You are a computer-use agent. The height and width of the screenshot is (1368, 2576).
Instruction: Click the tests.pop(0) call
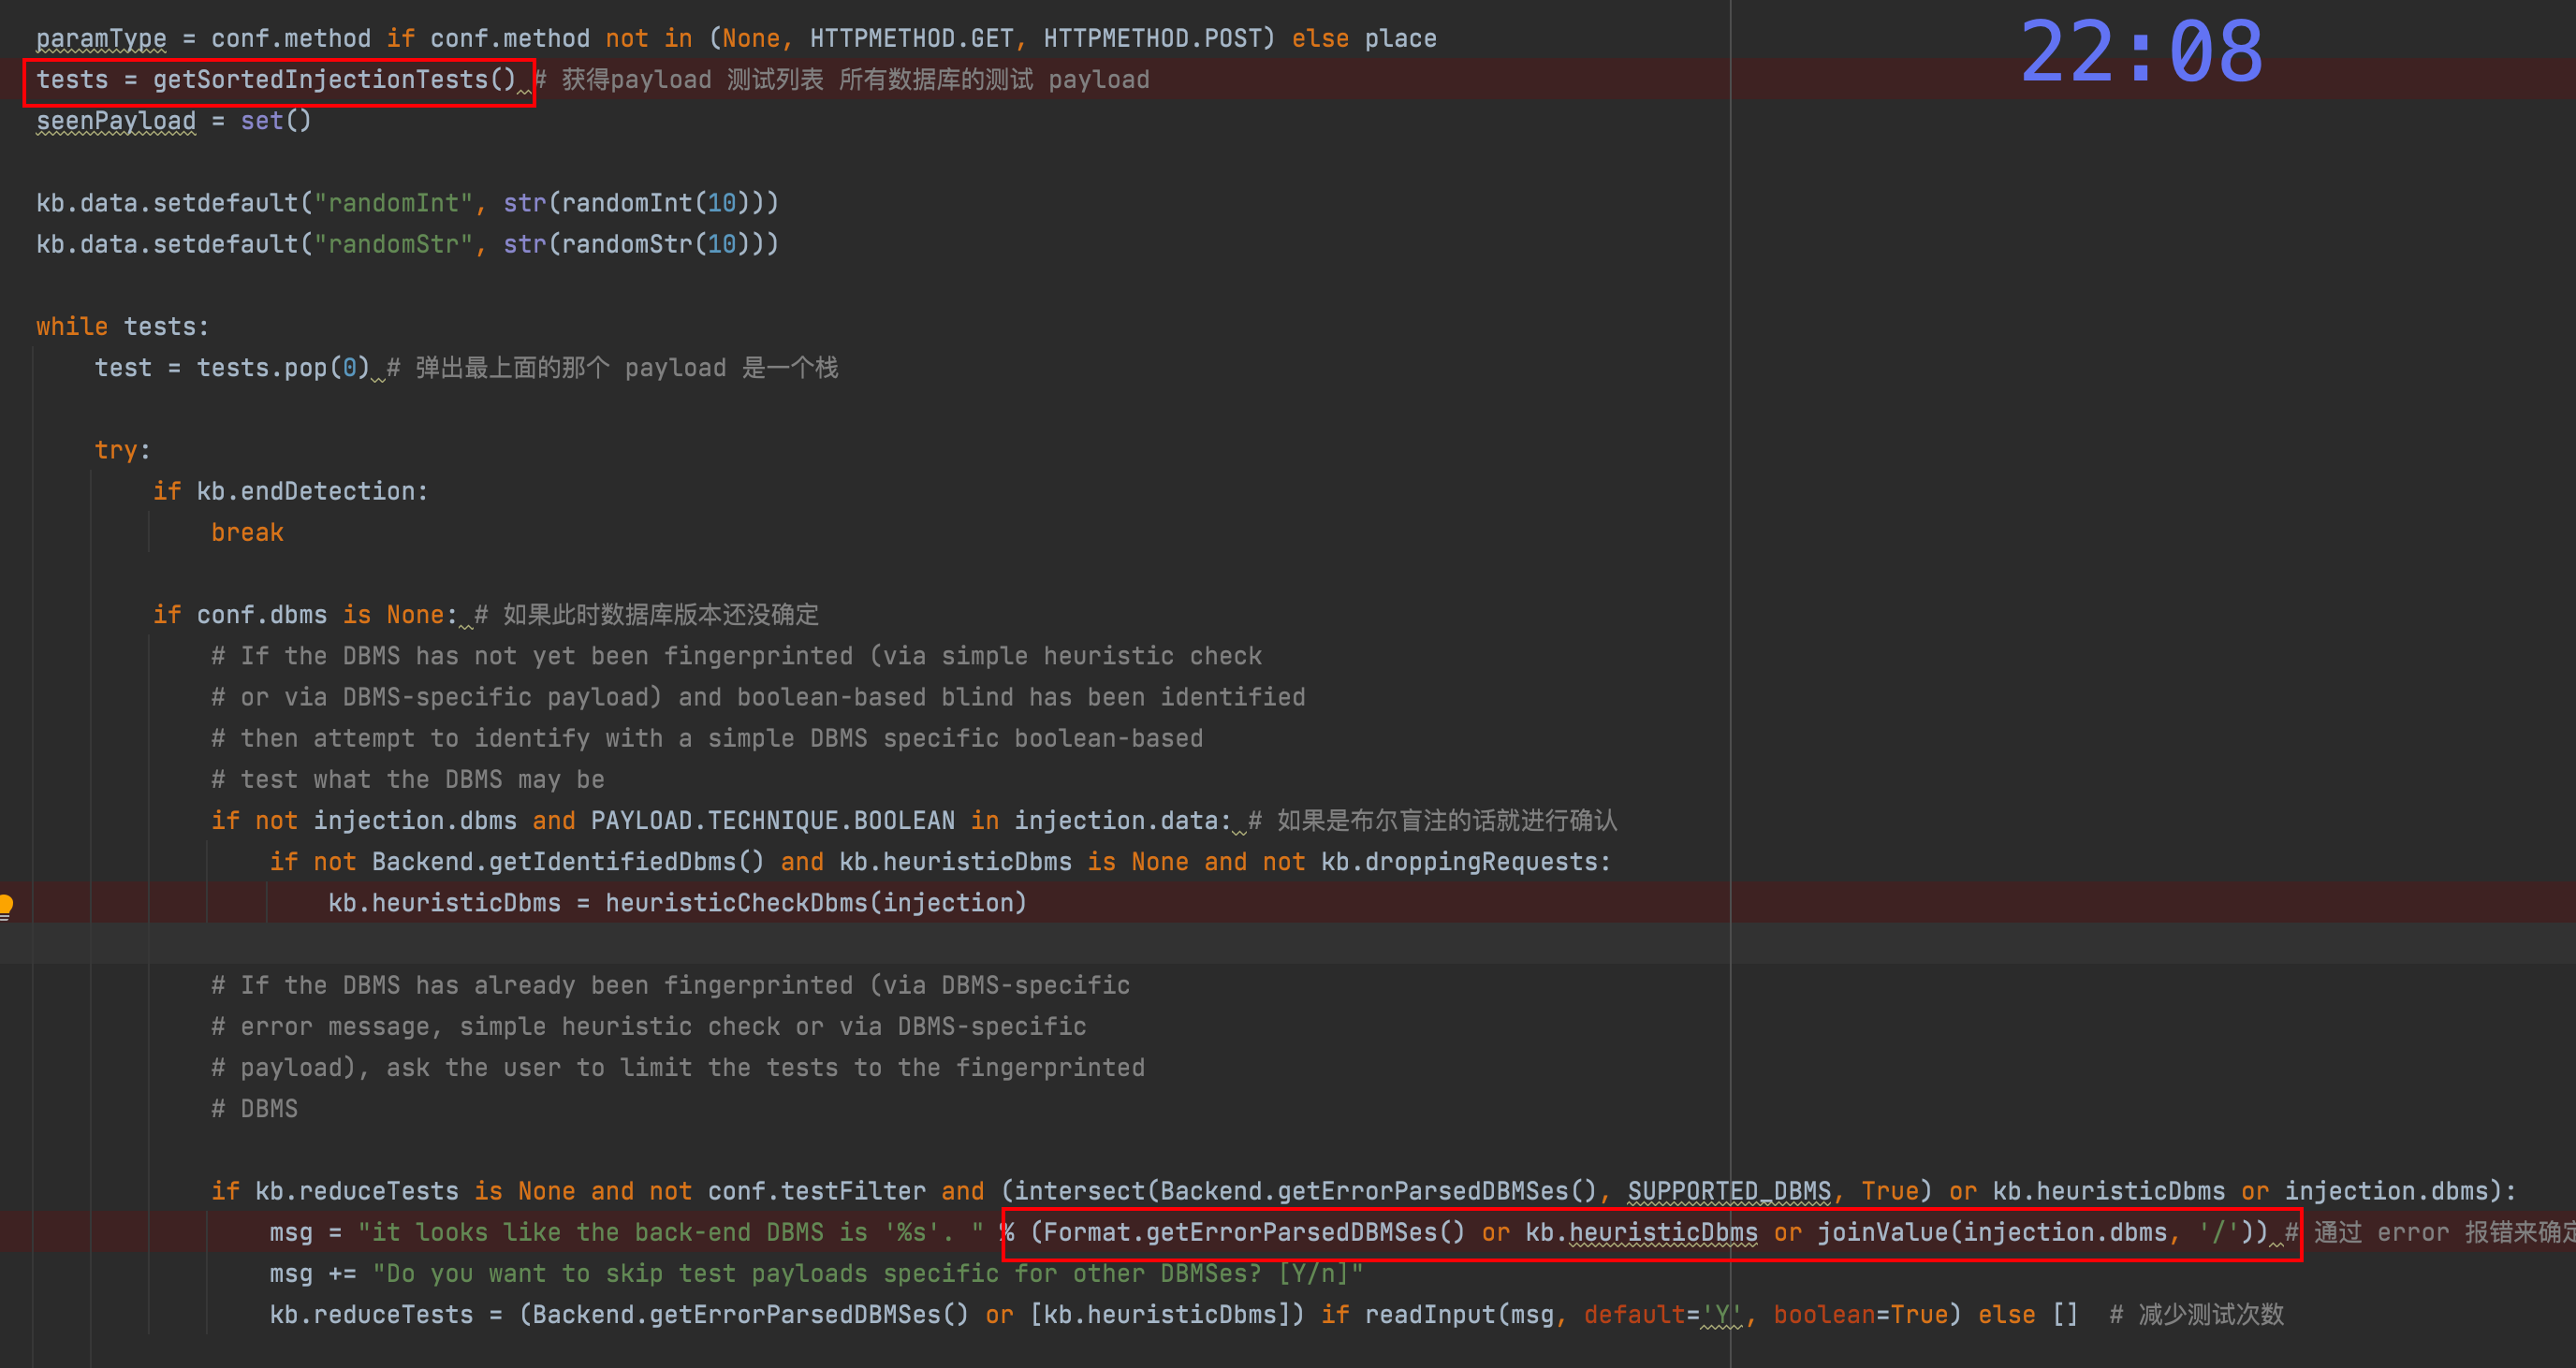point(283,368)
